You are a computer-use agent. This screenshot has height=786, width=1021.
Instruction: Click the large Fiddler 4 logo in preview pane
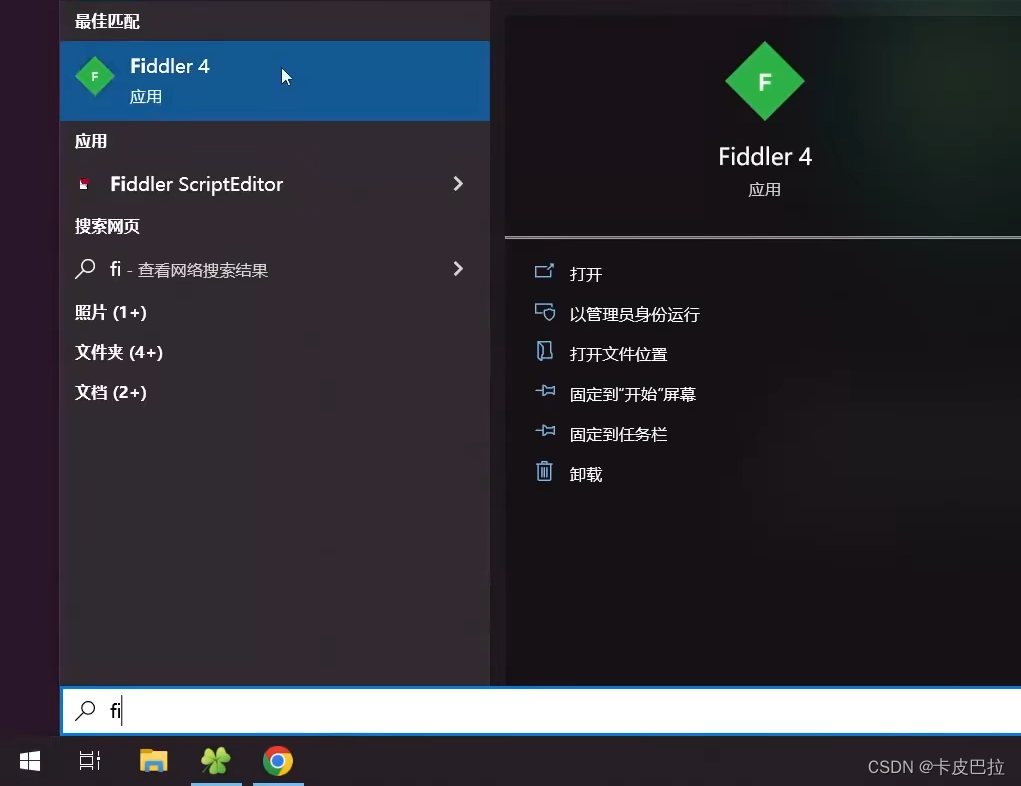(764, 81)
